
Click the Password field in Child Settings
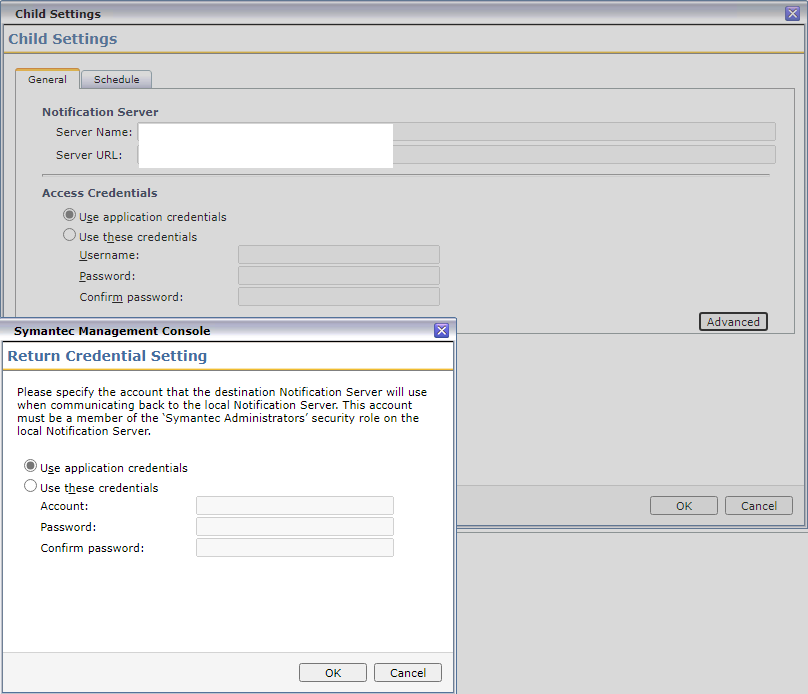tap(339, 276)
